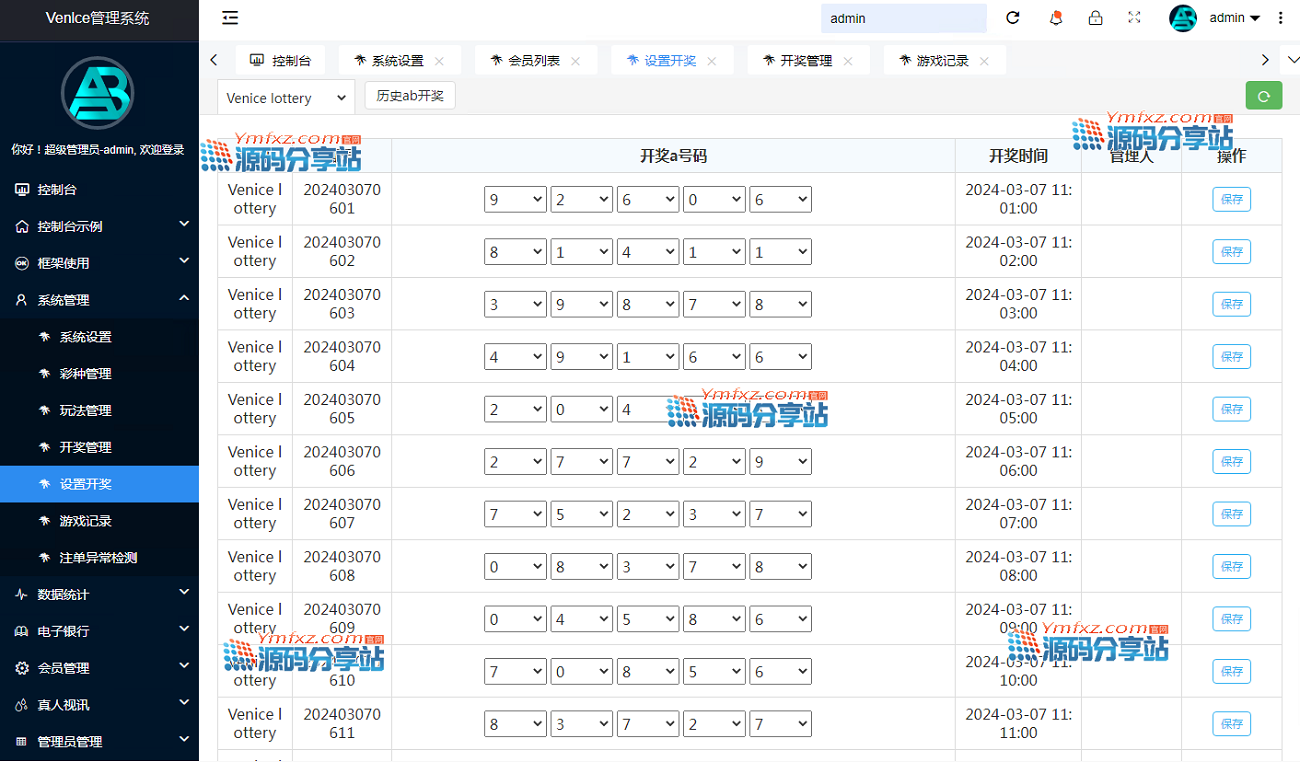Toggle fullscreen mode icon

pyautogui.click(x=1134, y=18)
